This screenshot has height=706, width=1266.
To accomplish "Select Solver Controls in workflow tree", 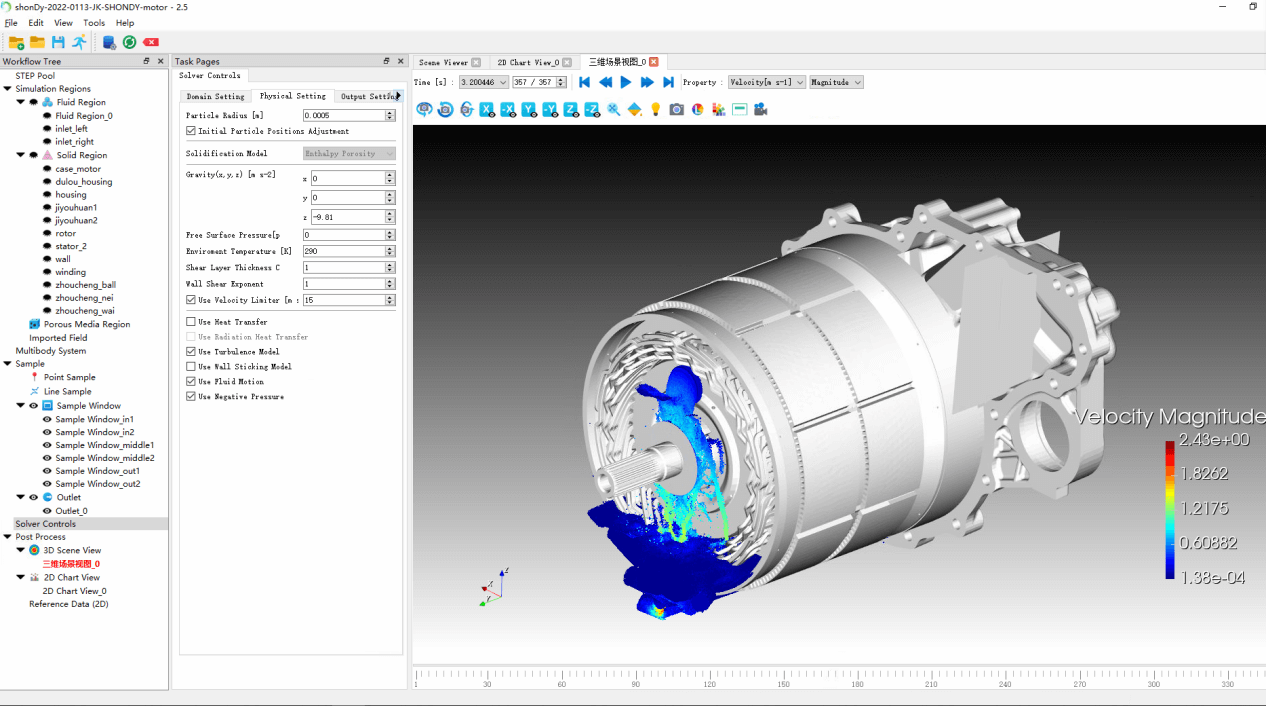I will (x=45, y=524).
